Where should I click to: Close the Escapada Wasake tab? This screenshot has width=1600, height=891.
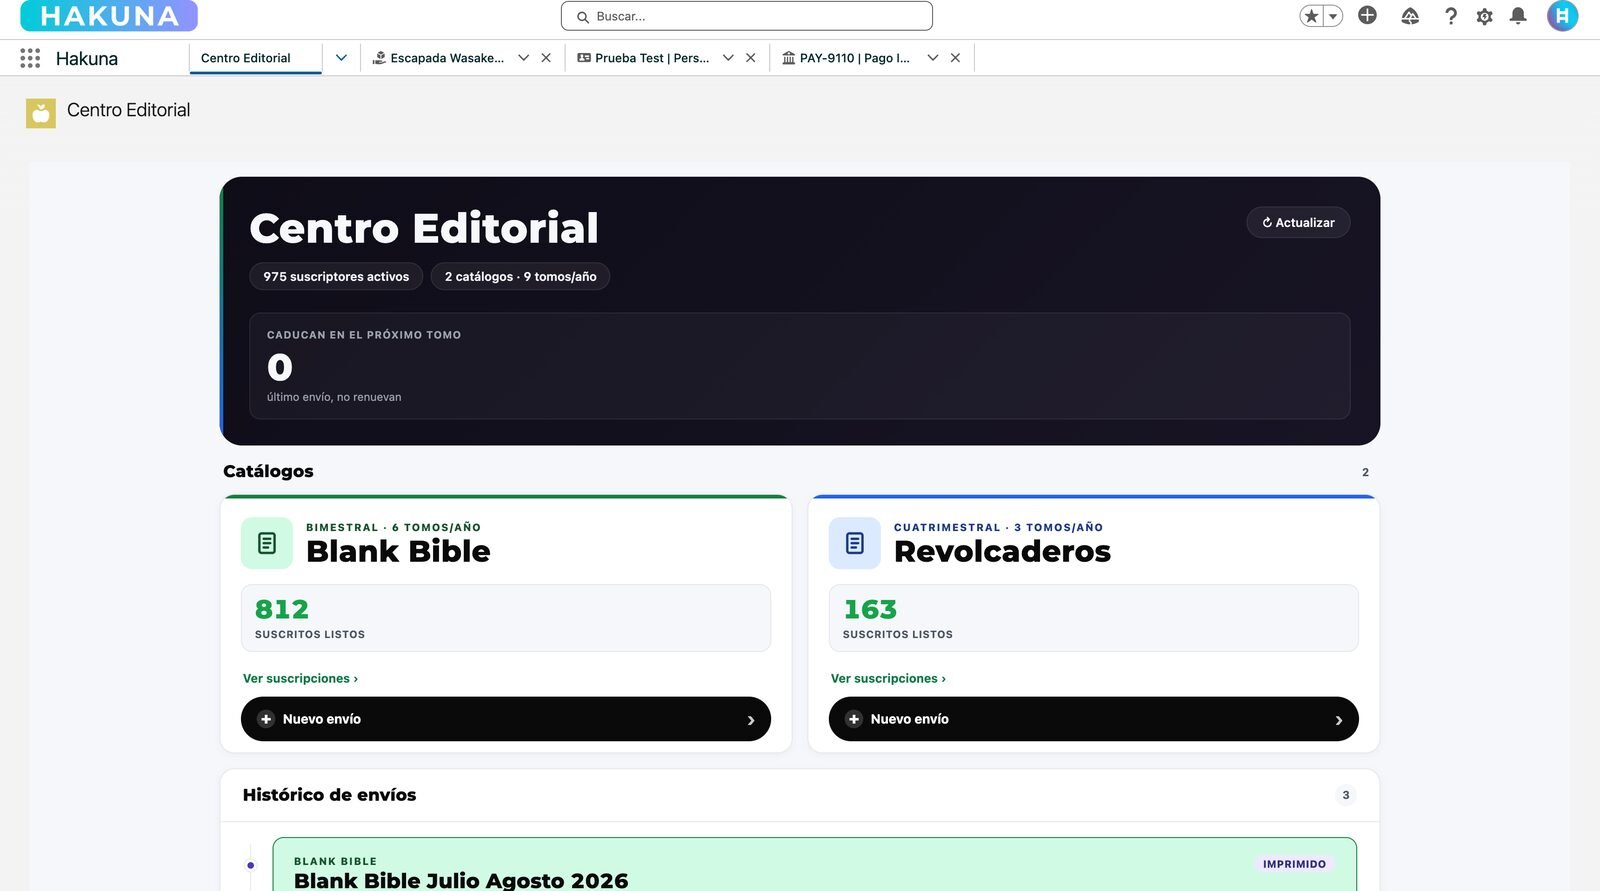[546, 58]
